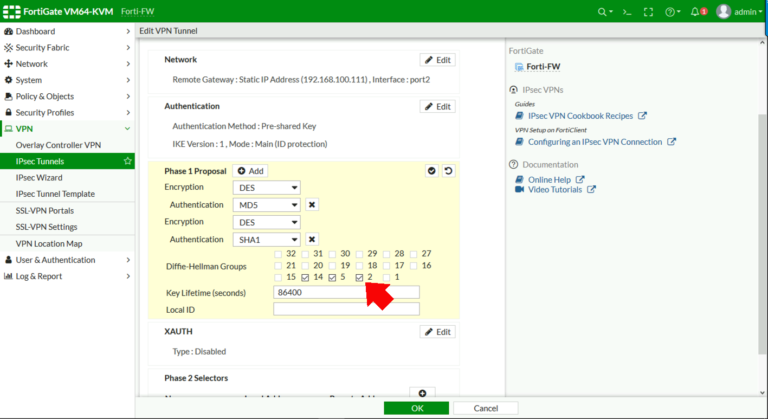Open MD5 Authentication dropdown

[266, 205]
